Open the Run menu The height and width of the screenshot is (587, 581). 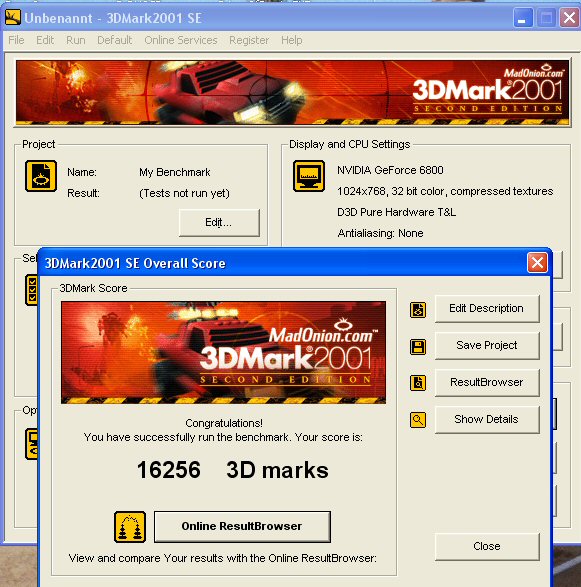tap(76, 40)
